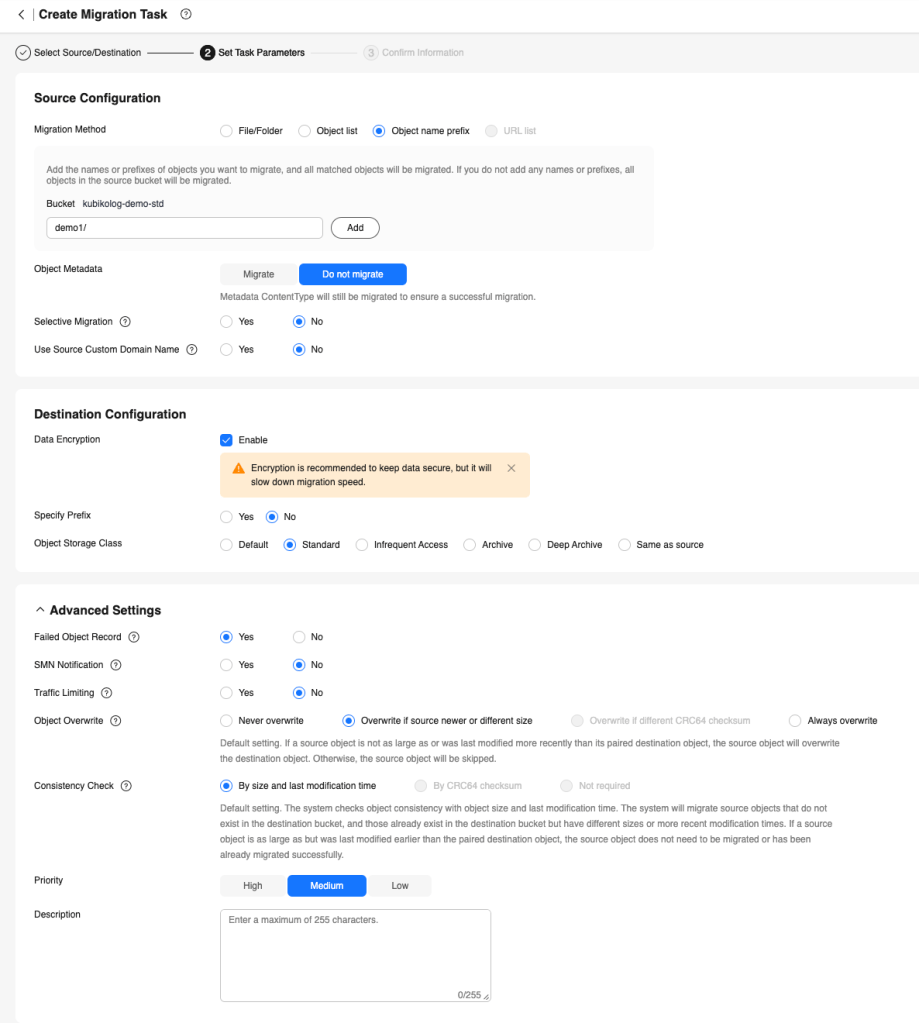
Task: Dismiss the encryption warning with the X icon
Action: pyautogui.click(x=511, y=468)
